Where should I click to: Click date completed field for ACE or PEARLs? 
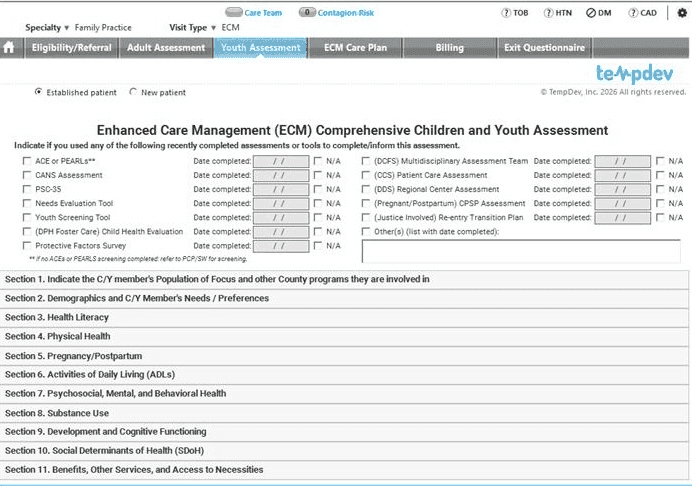click(281, 162)
